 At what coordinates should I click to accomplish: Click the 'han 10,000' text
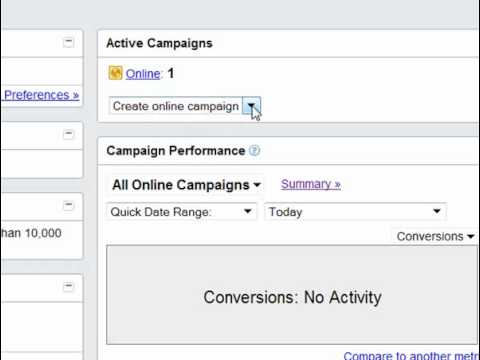point(32,233)
